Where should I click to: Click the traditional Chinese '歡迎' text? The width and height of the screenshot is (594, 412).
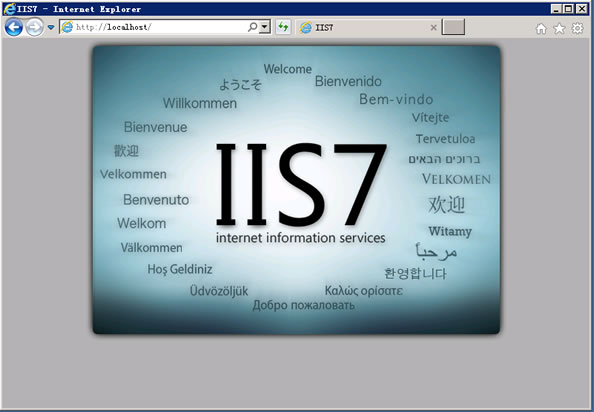(x=126, y=151)
